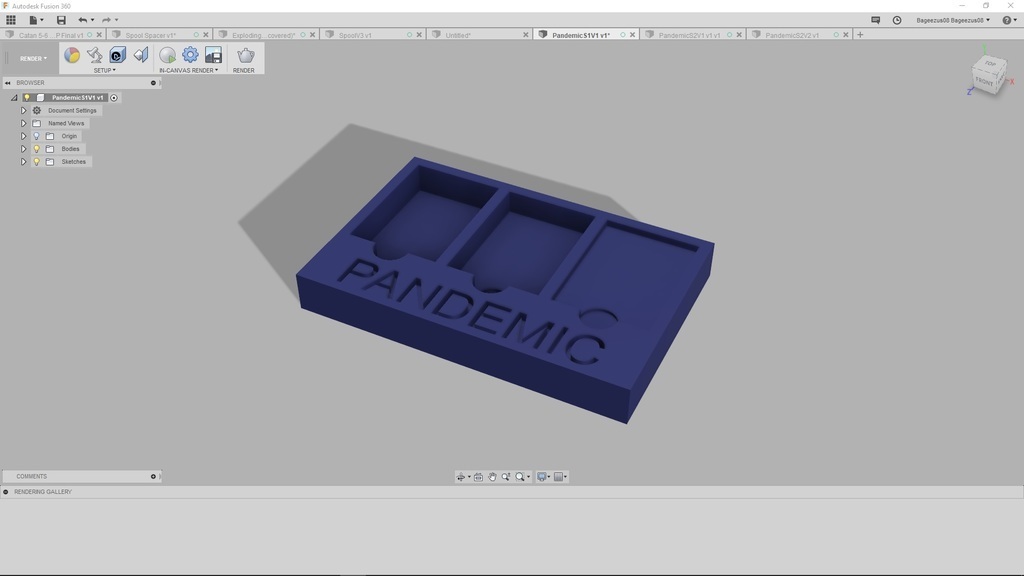Switch to Catan 5-6 tab

point(51,35)
